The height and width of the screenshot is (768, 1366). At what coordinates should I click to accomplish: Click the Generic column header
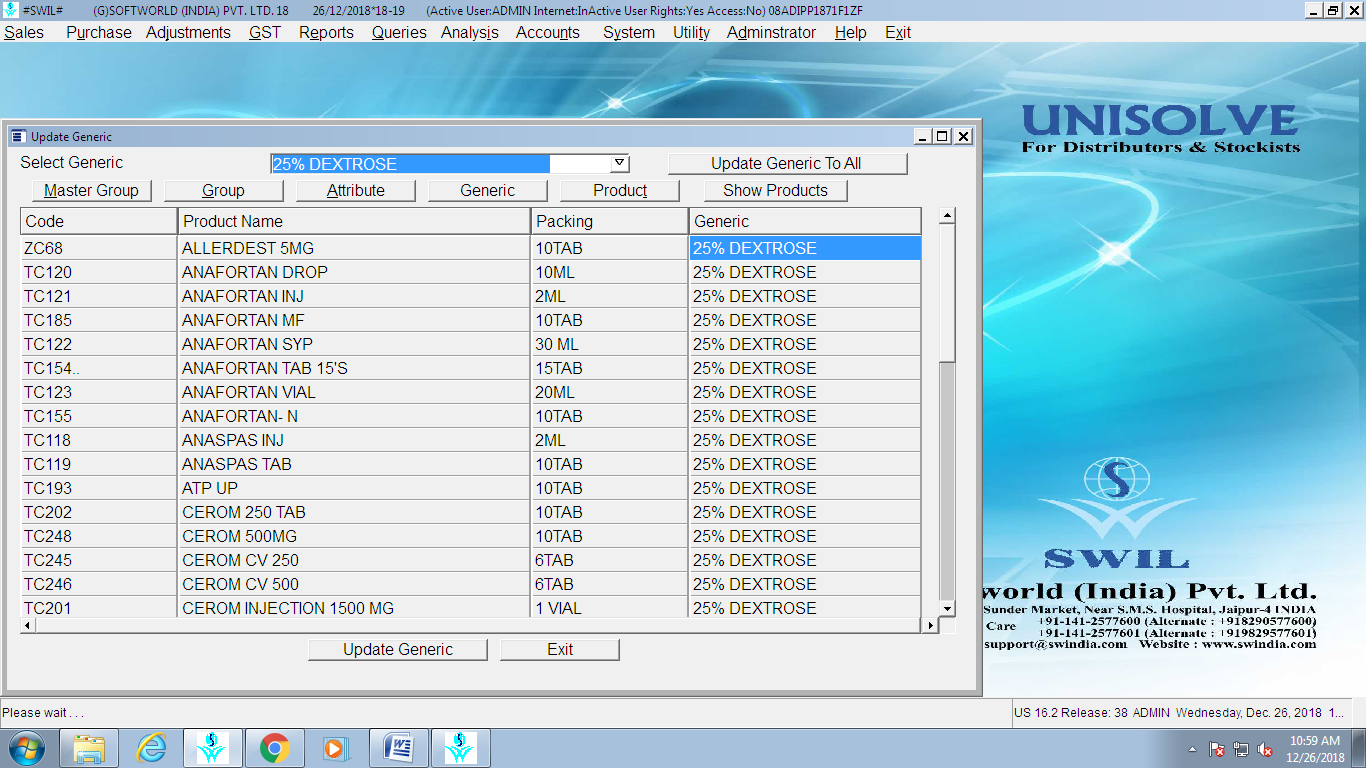pyautogui.click(x=805, y=221)
